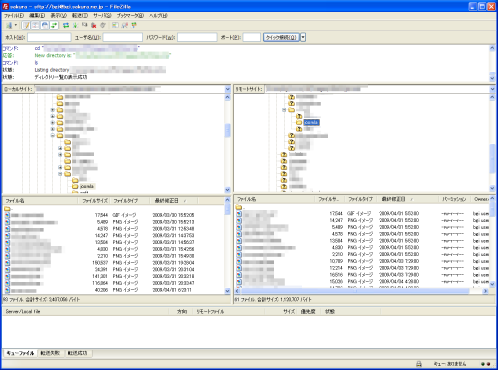
Task: Select remote file row with size 16,516
Action: (362, 275)
